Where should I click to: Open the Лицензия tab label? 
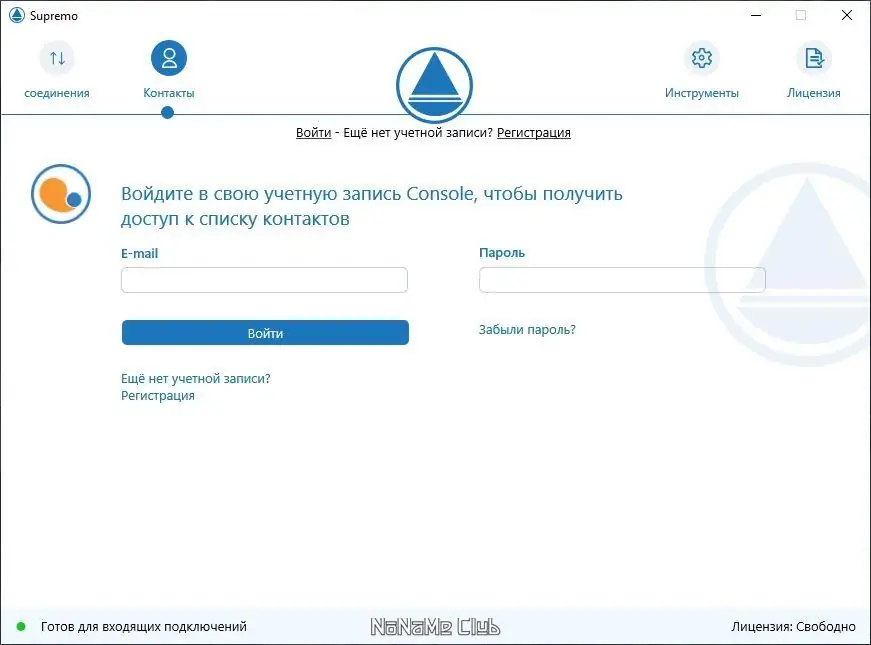[814, 93]
